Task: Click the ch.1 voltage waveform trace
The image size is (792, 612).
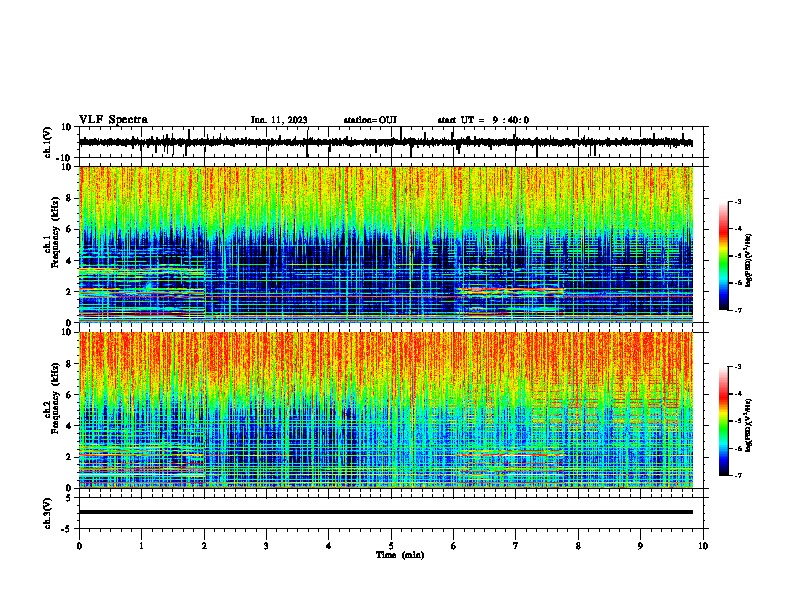Action: click(x=385, y=142)
